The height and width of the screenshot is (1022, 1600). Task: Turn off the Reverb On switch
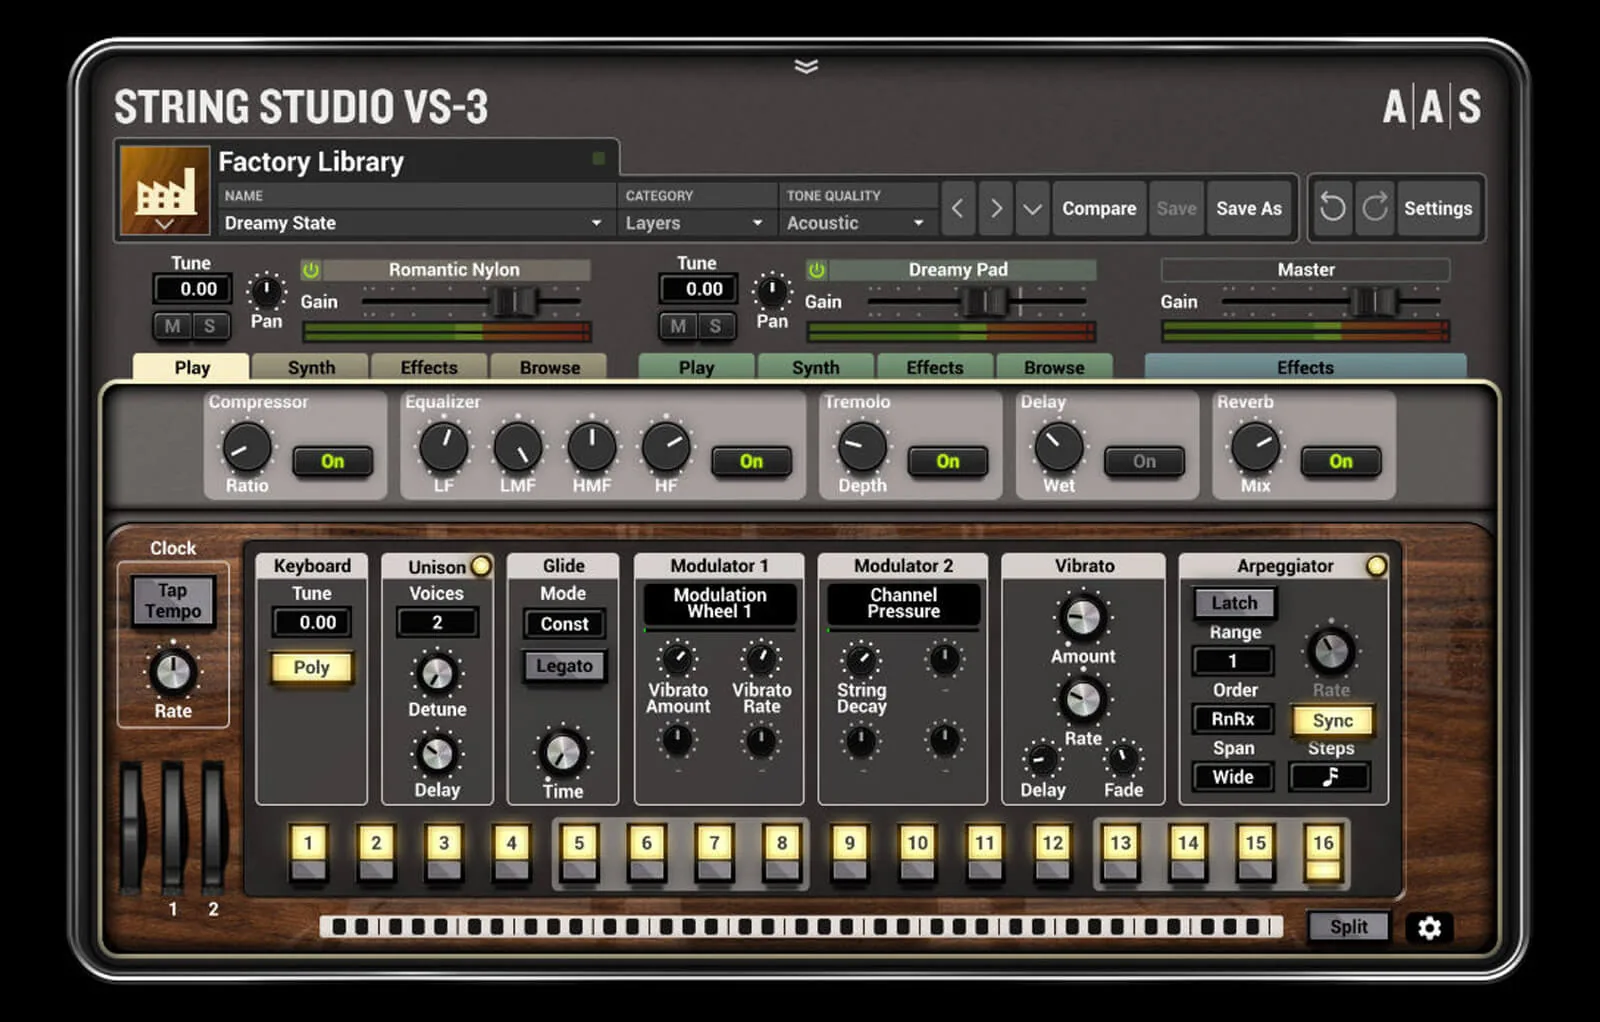(1340, 461)
